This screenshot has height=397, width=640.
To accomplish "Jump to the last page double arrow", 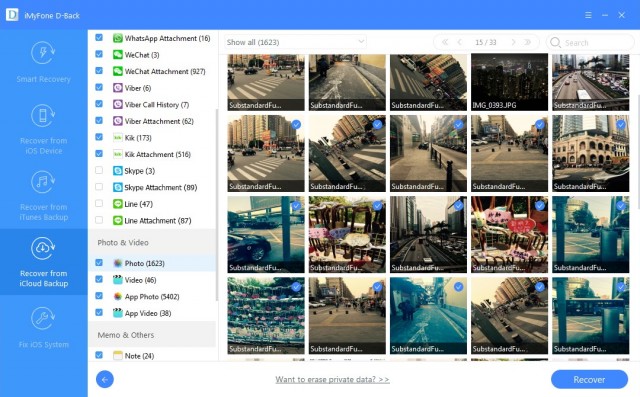I will (x=528, y=42).
